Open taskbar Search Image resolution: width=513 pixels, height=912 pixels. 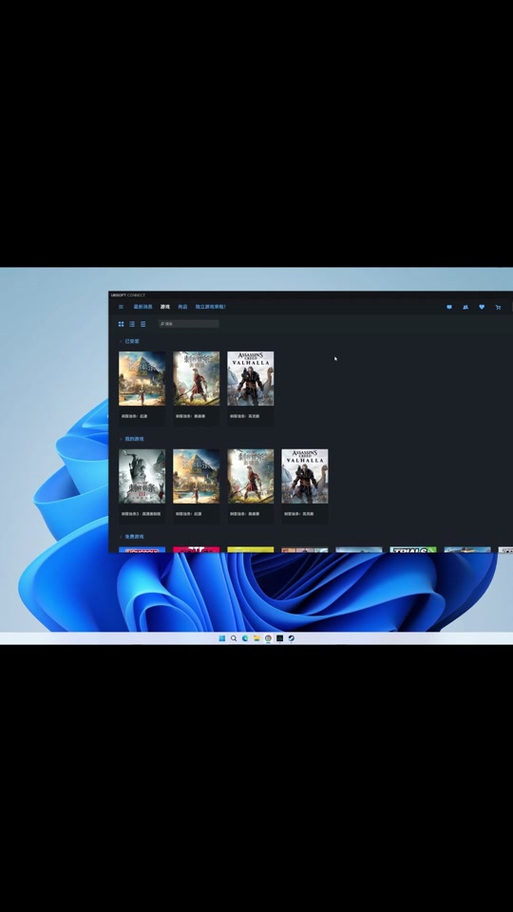(233, 638)
